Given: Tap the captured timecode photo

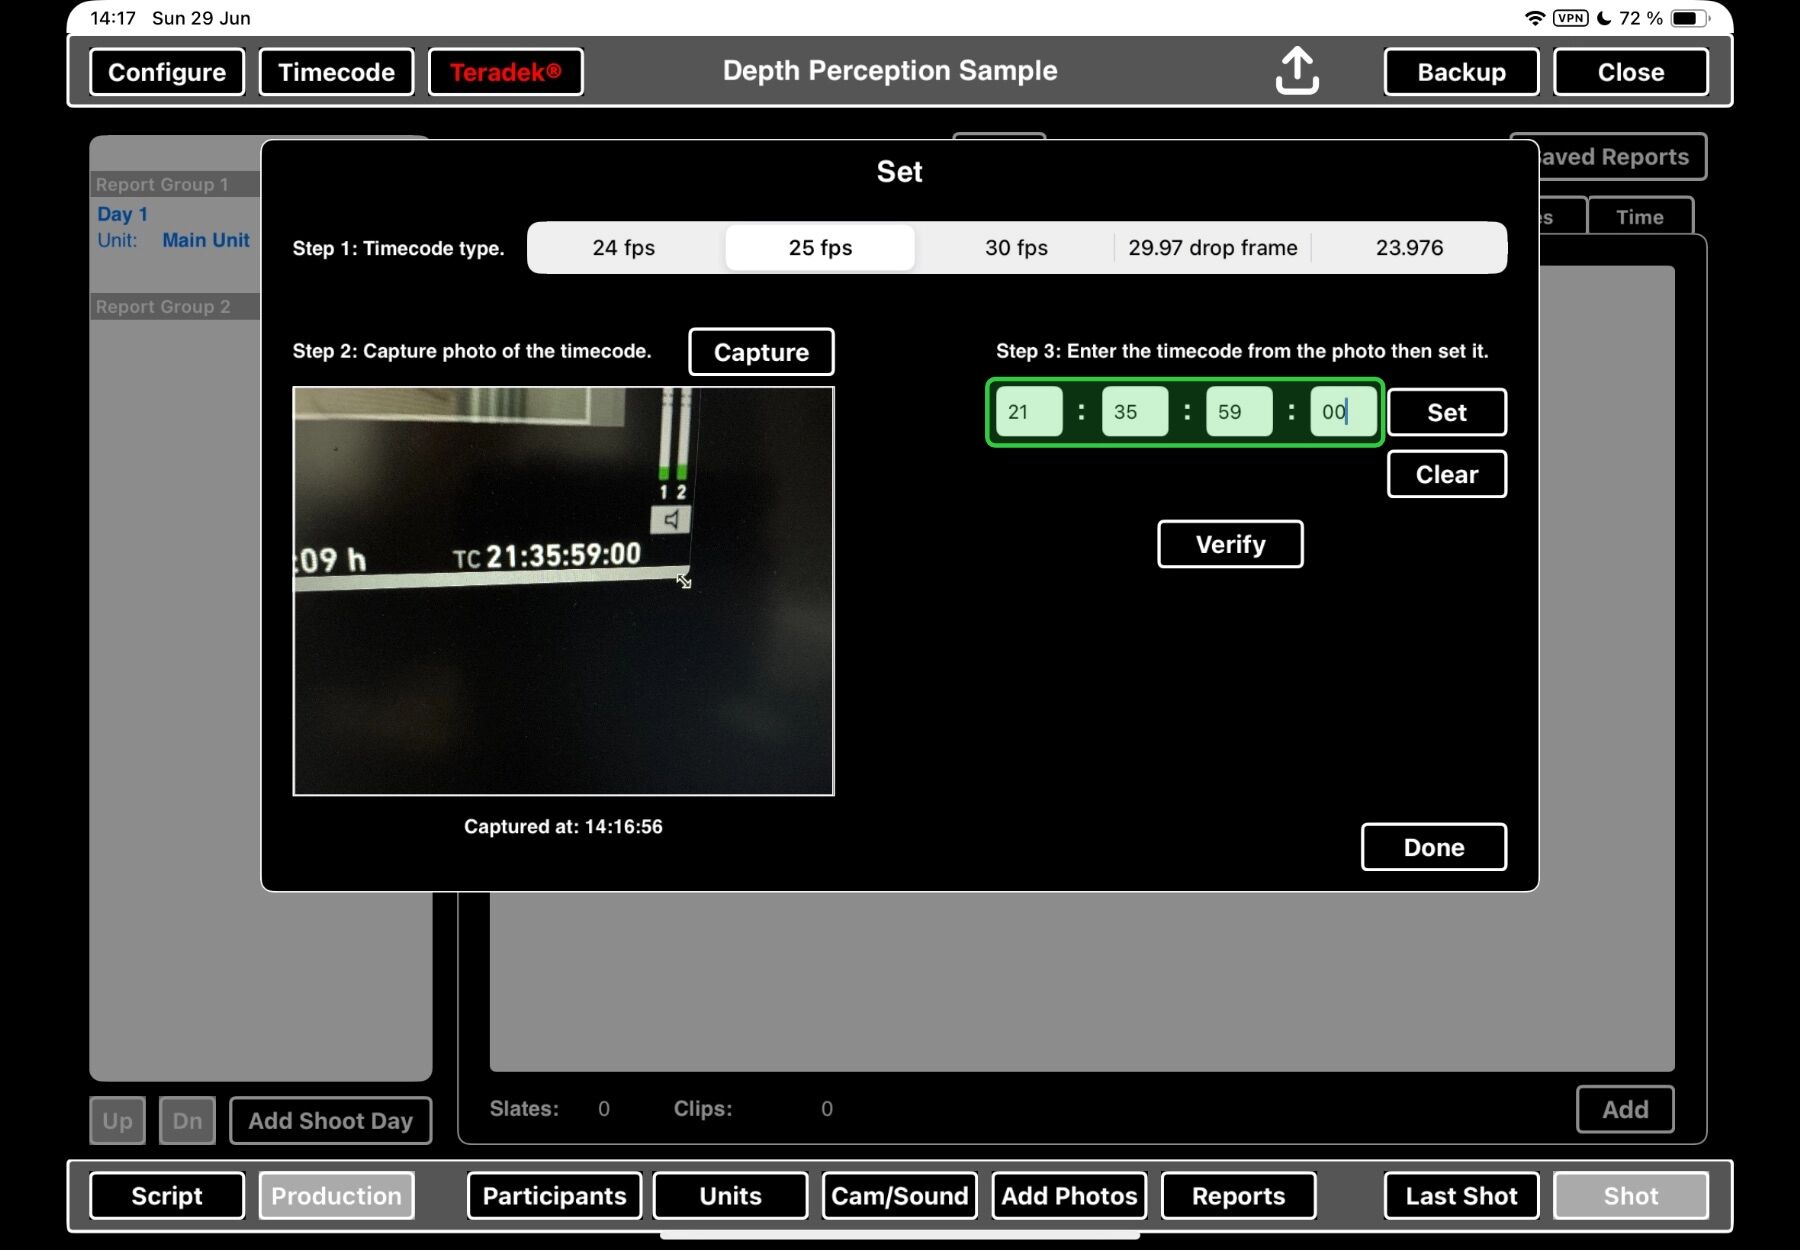Looking at the screenshot, I should (x=563, y=591).
